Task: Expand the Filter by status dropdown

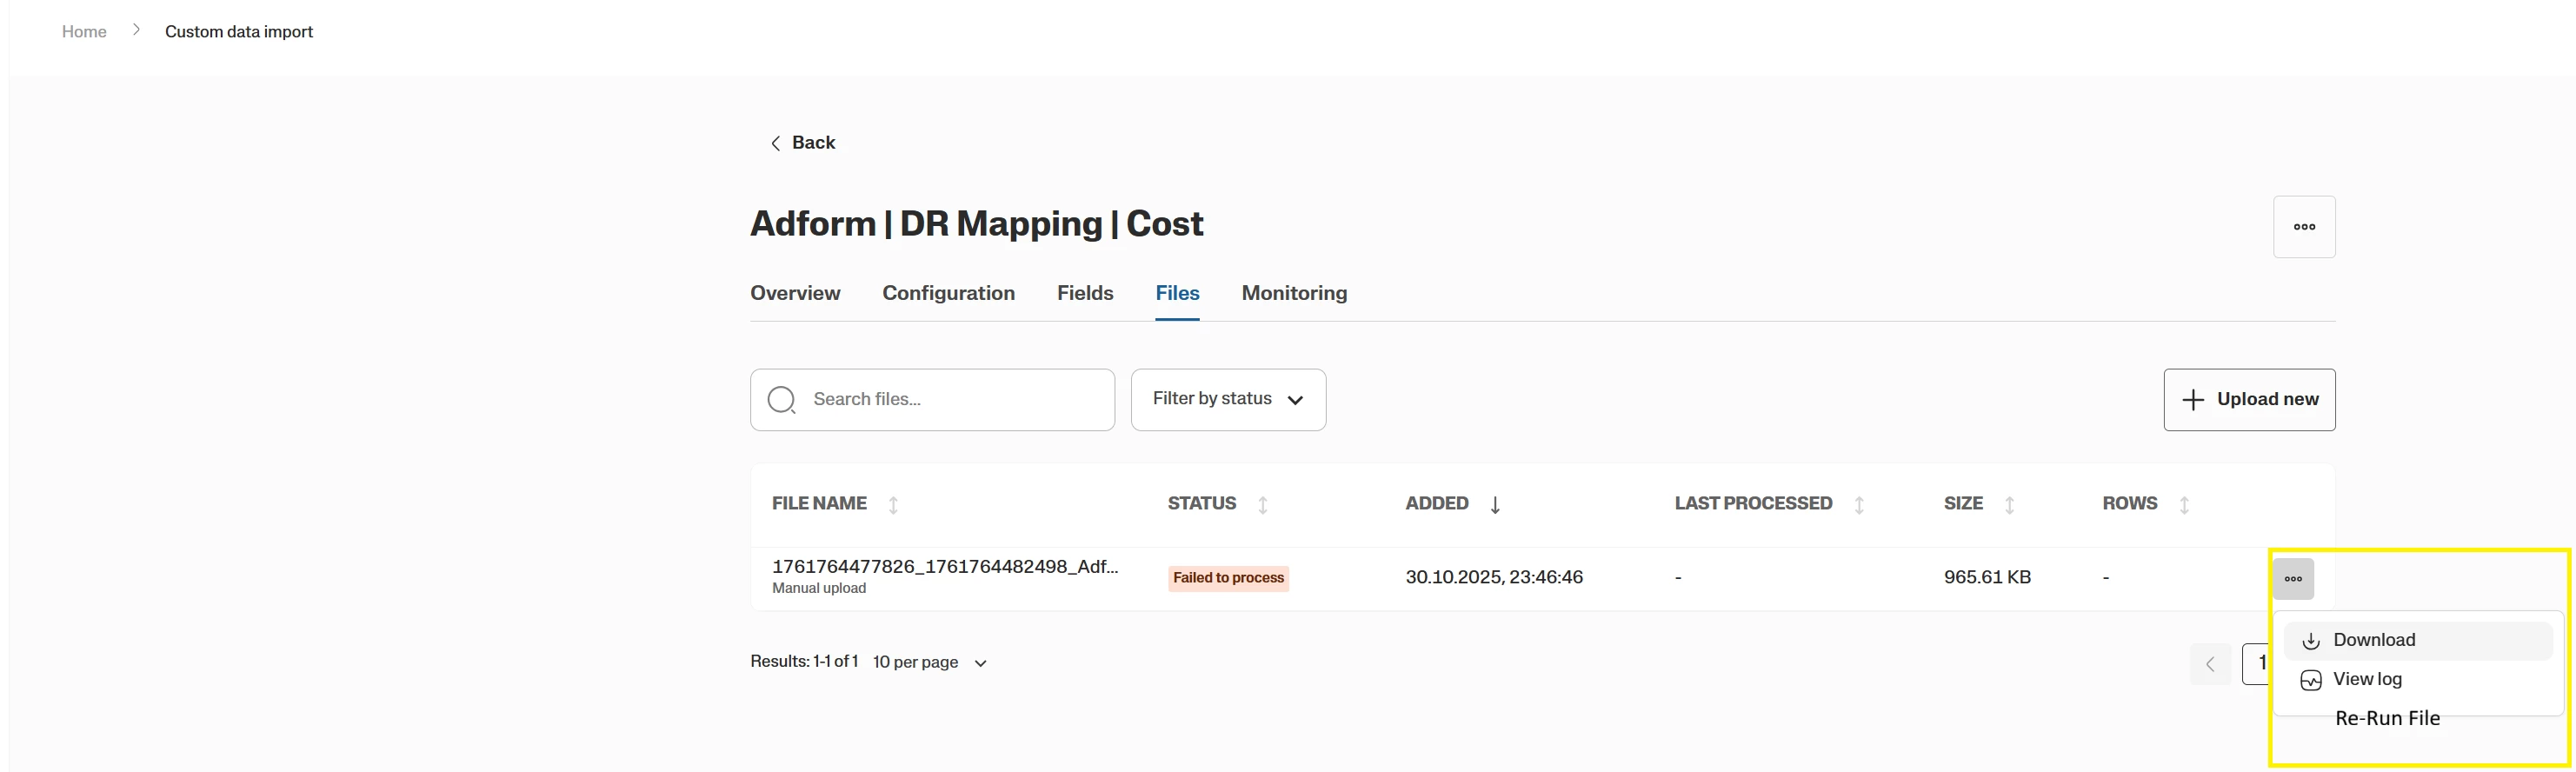Action: tap(1228, 400)
